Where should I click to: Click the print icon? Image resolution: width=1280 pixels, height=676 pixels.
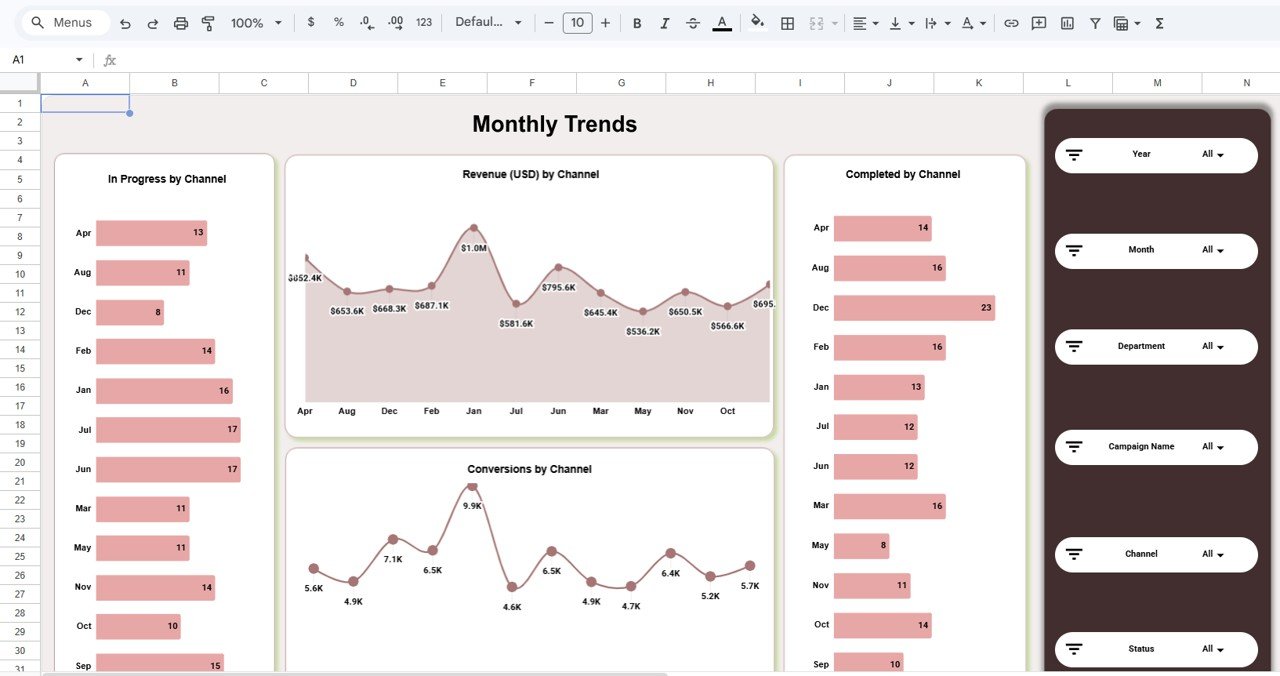click(181, 22)
